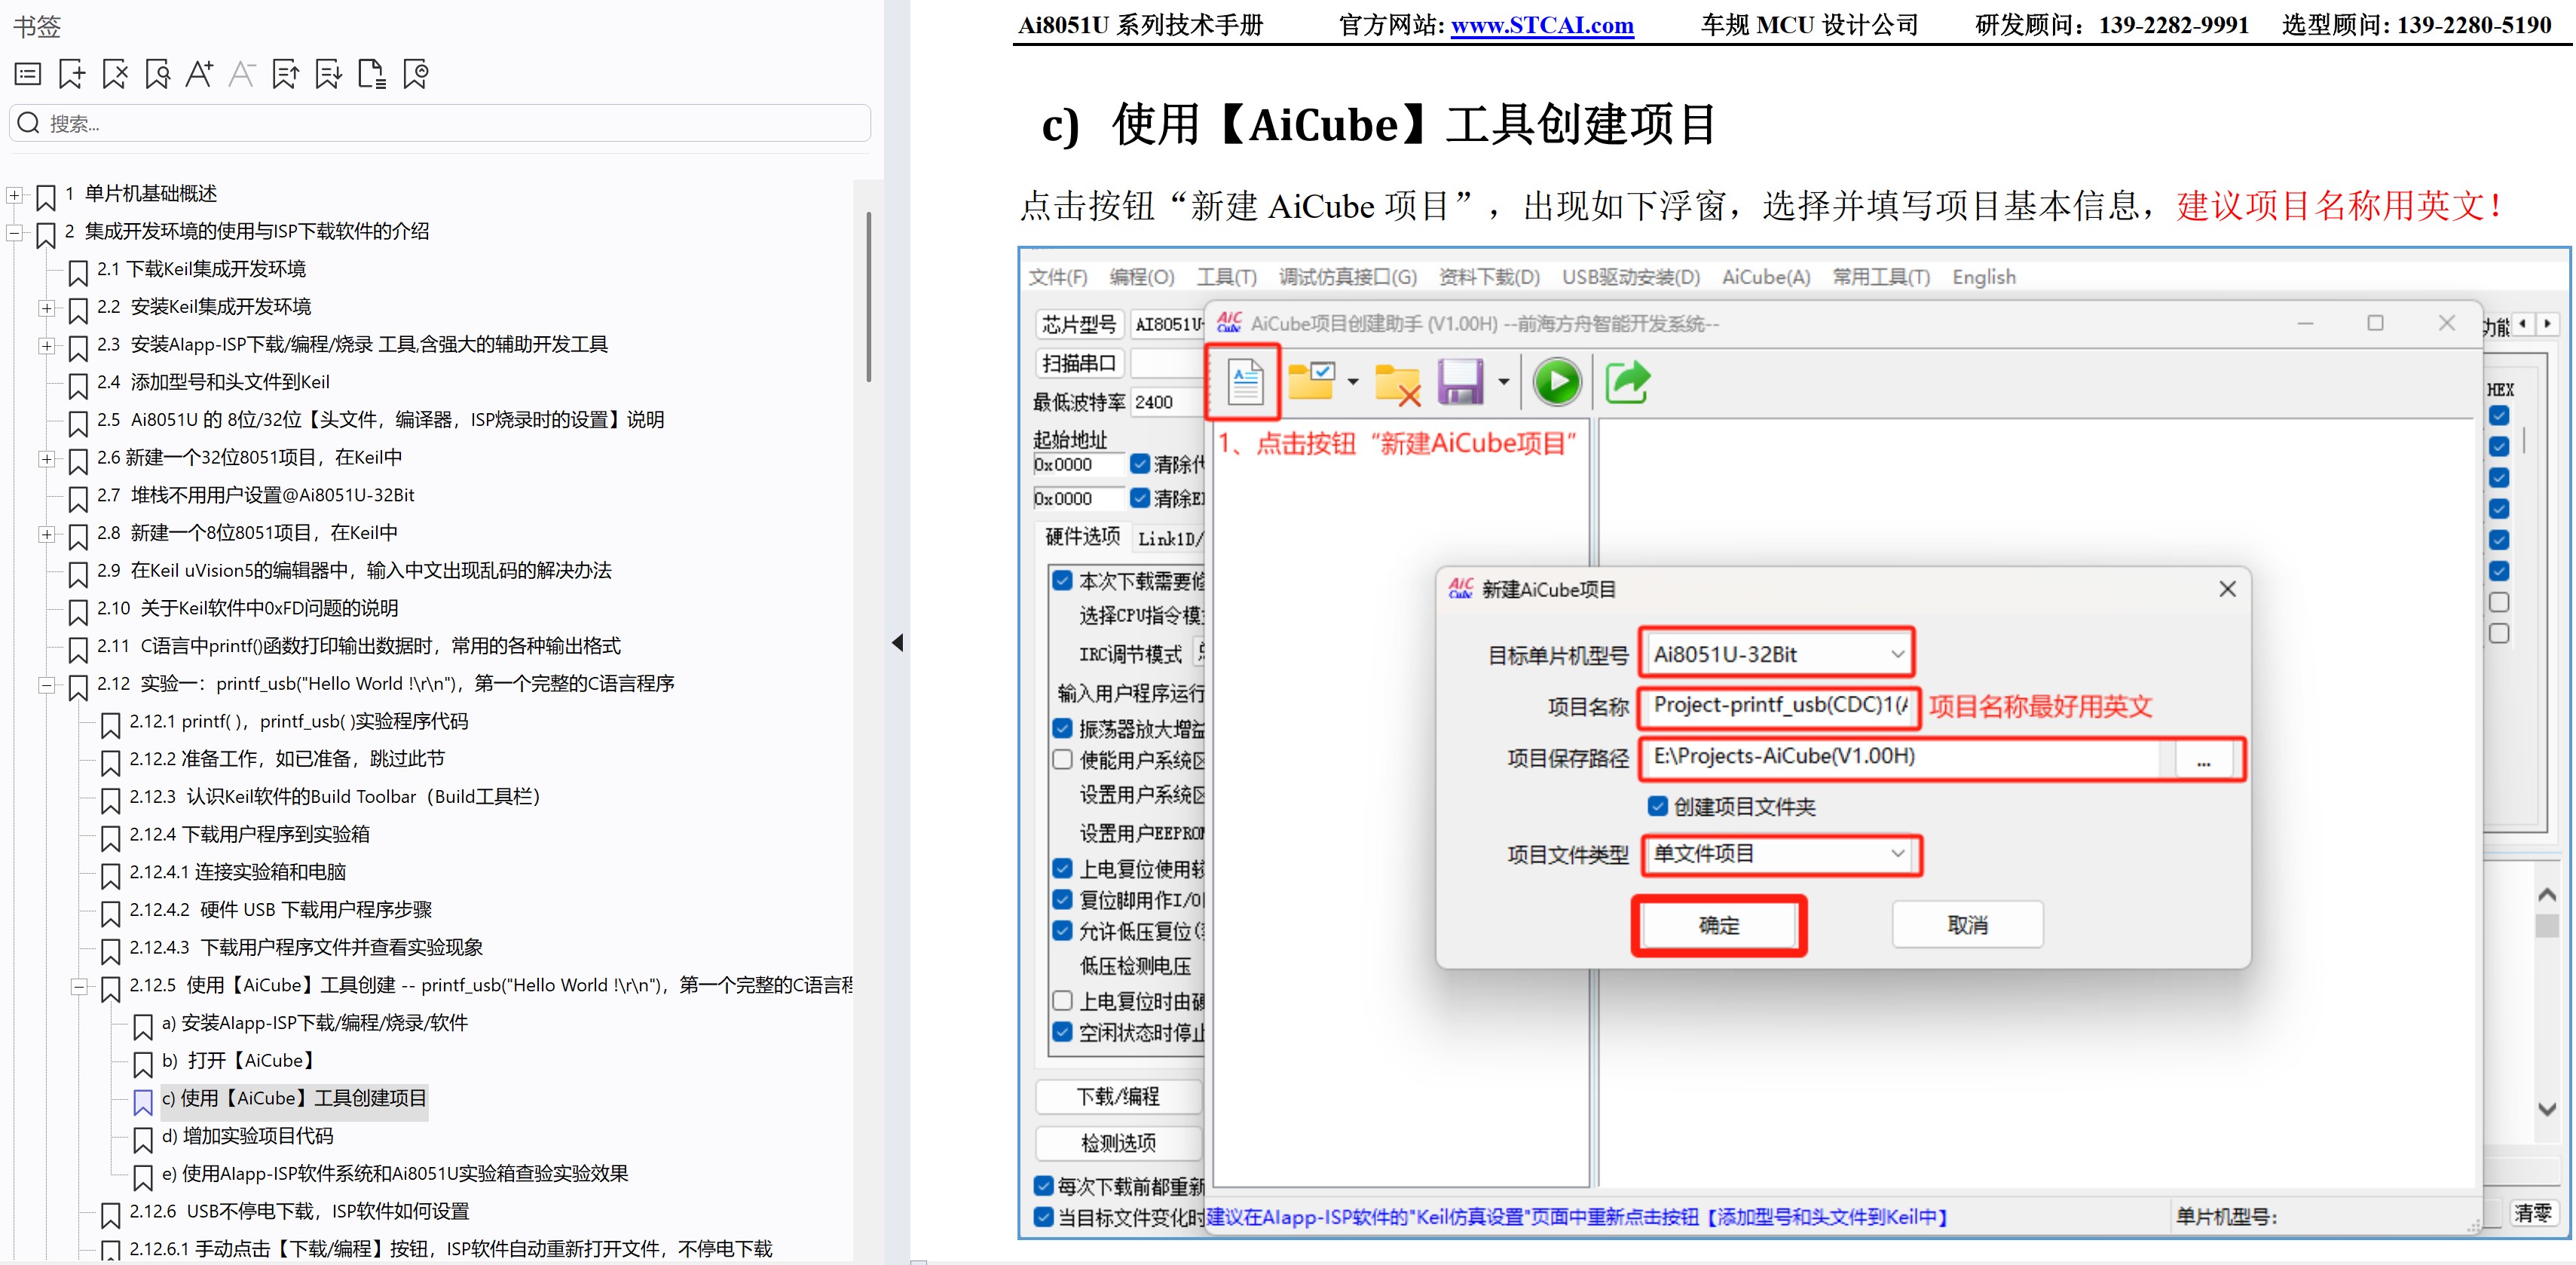Expand bookmark '1 单片机基础概述'
This screenshot has width=2576, height=1265.
tap(15, 195)
